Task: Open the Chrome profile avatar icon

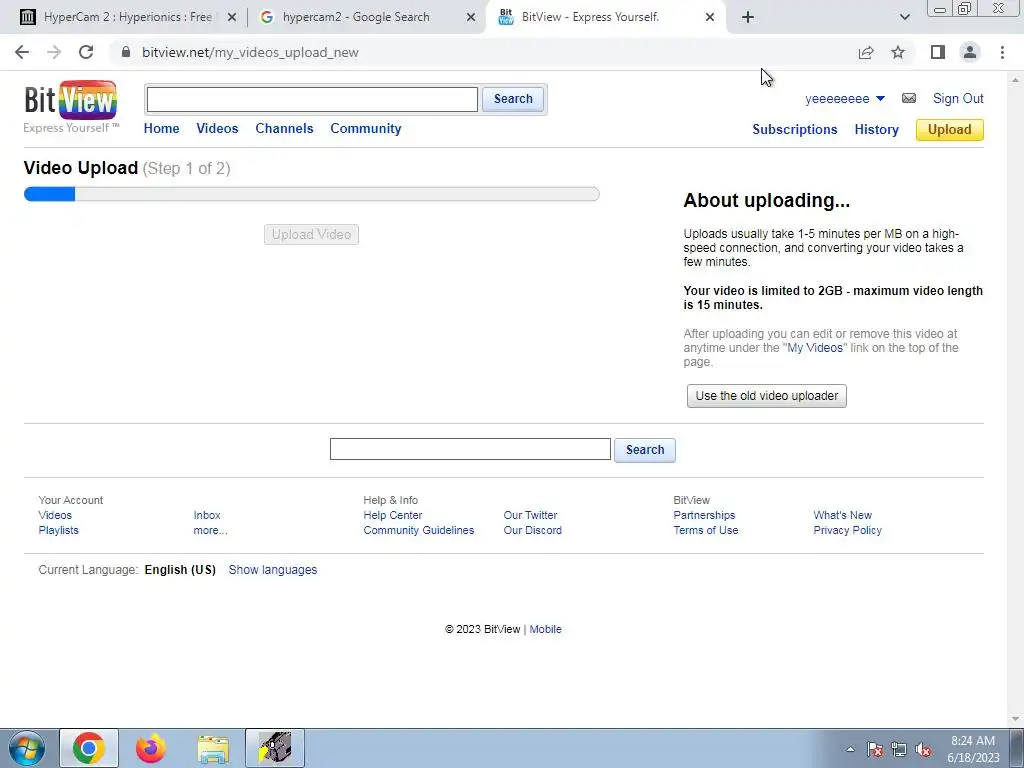Action: point(970,52)
